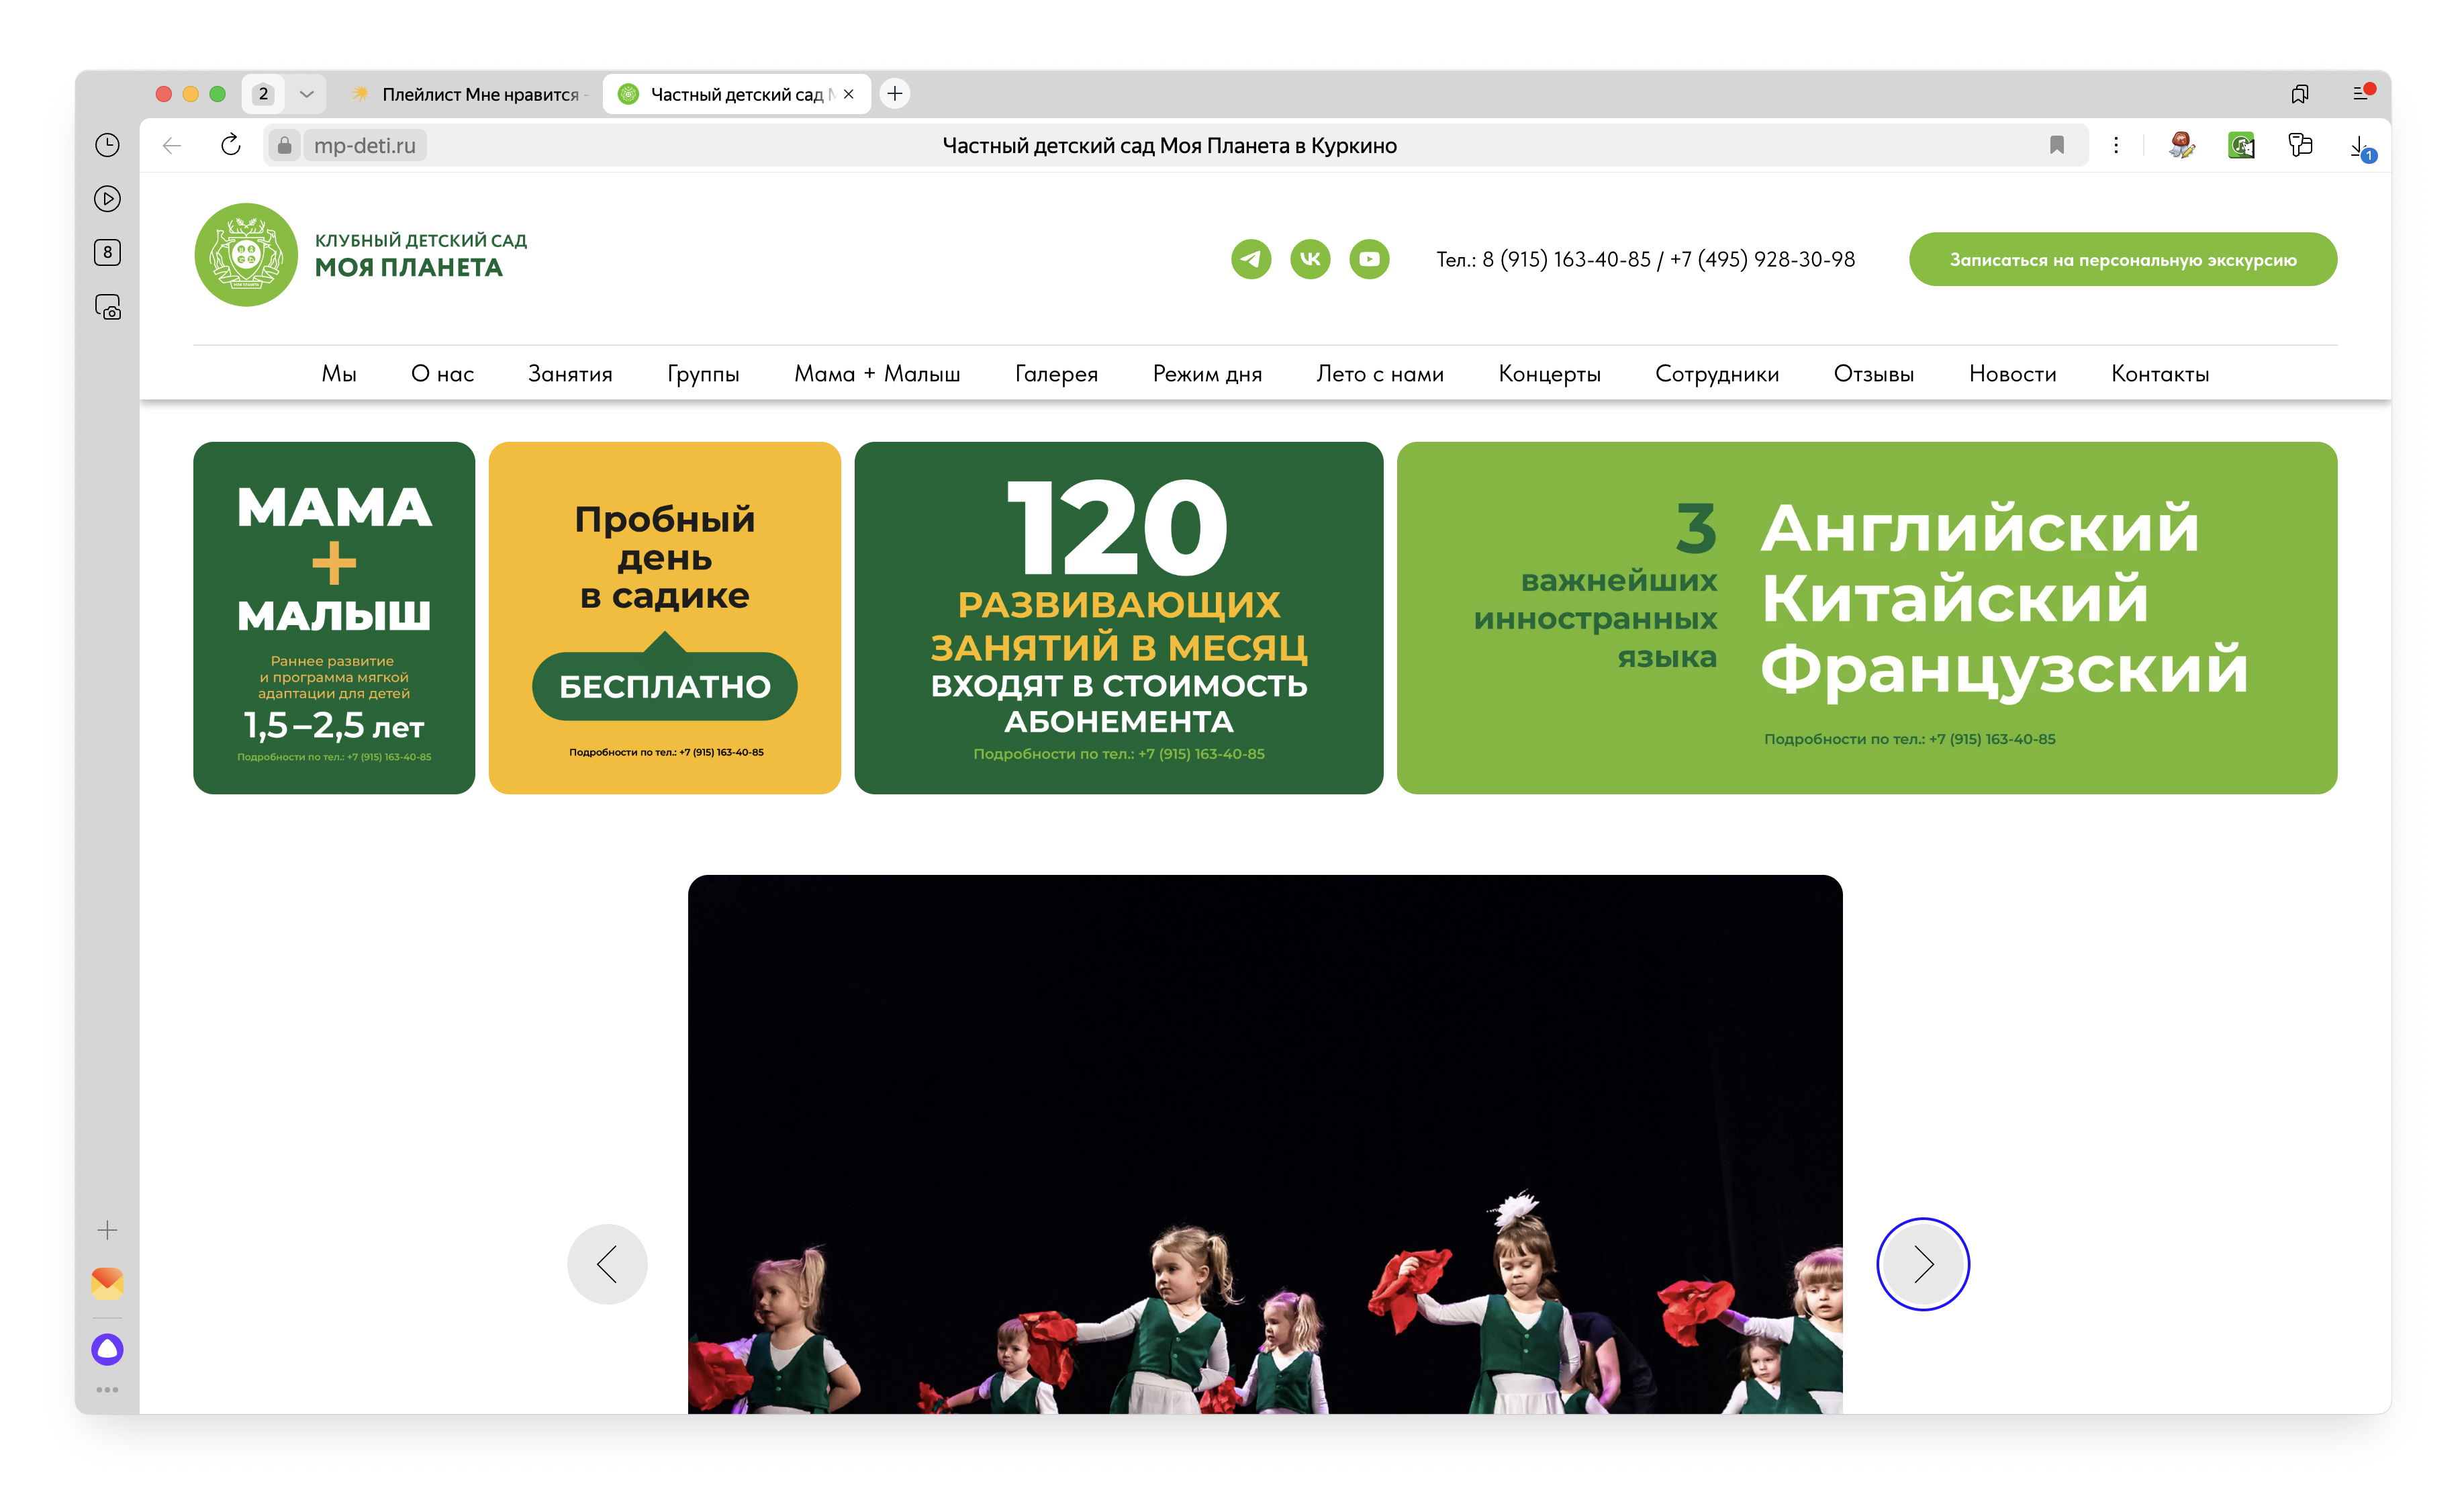This screenshot has width=2464, height=1500.
Task: Open Пробный день в садике banner
Action: click(x=664, y=618)
